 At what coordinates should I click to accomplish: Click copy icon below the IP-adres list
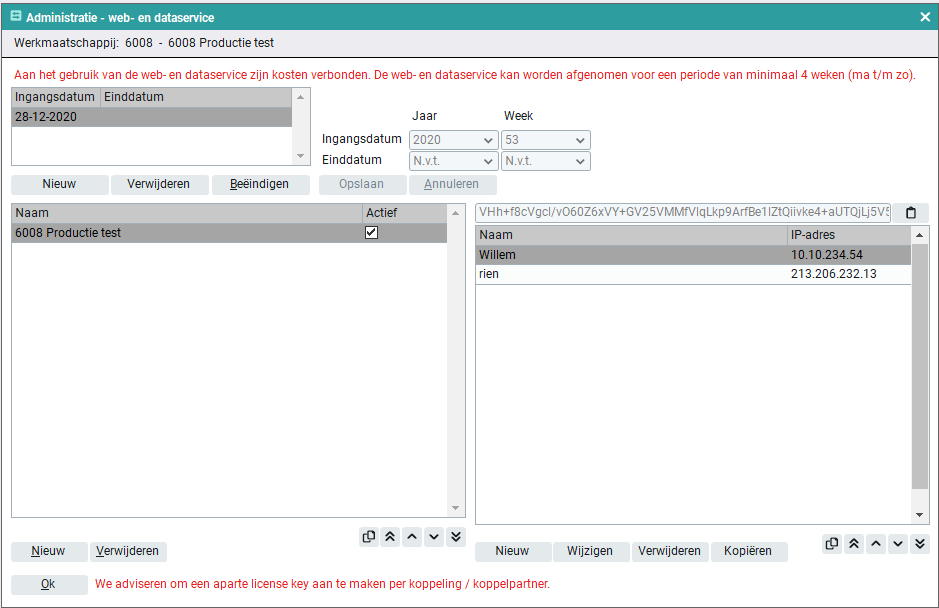[832, 544]
